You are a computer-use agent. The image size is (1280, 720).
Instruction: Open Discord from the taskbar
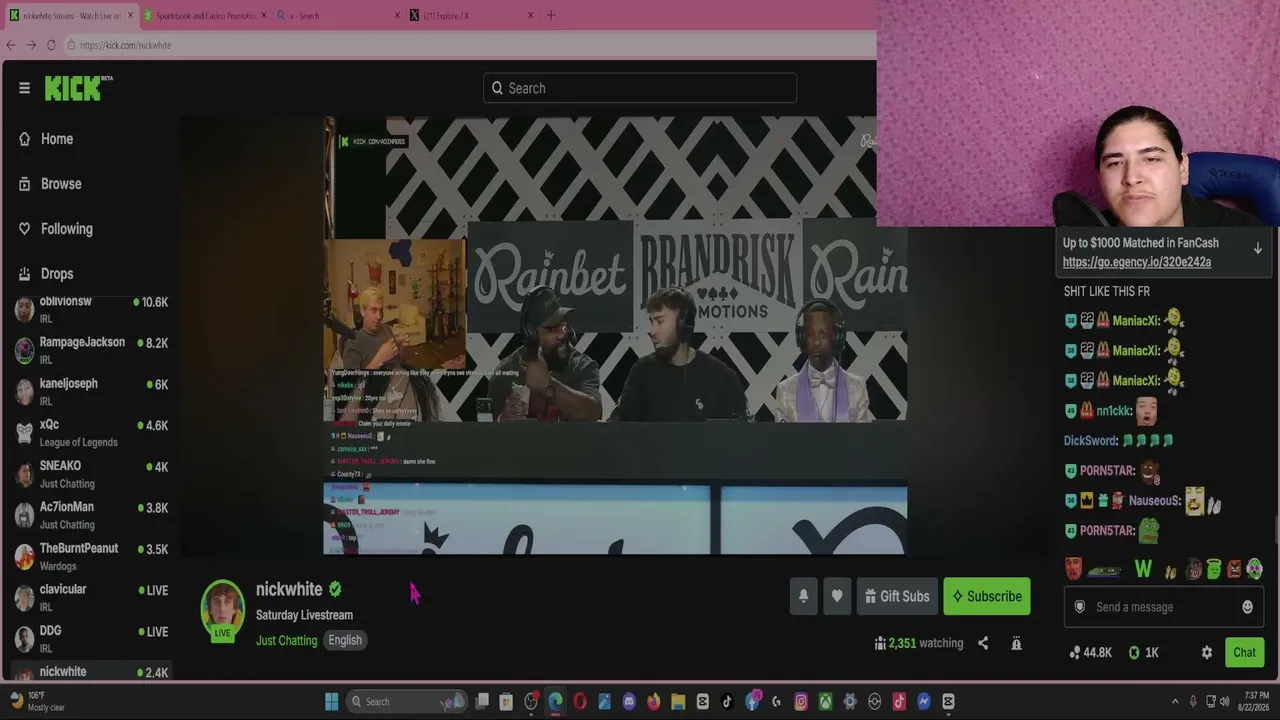(x=629, y=701)
